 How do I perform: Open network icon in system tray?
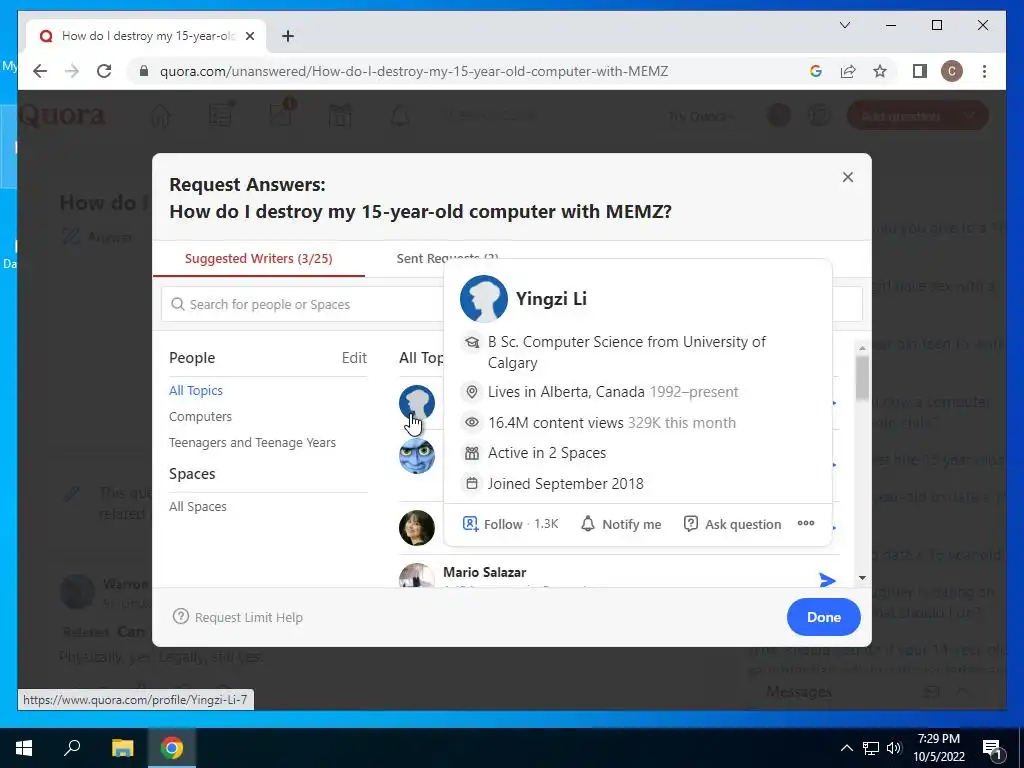click(x=871, y=748)
